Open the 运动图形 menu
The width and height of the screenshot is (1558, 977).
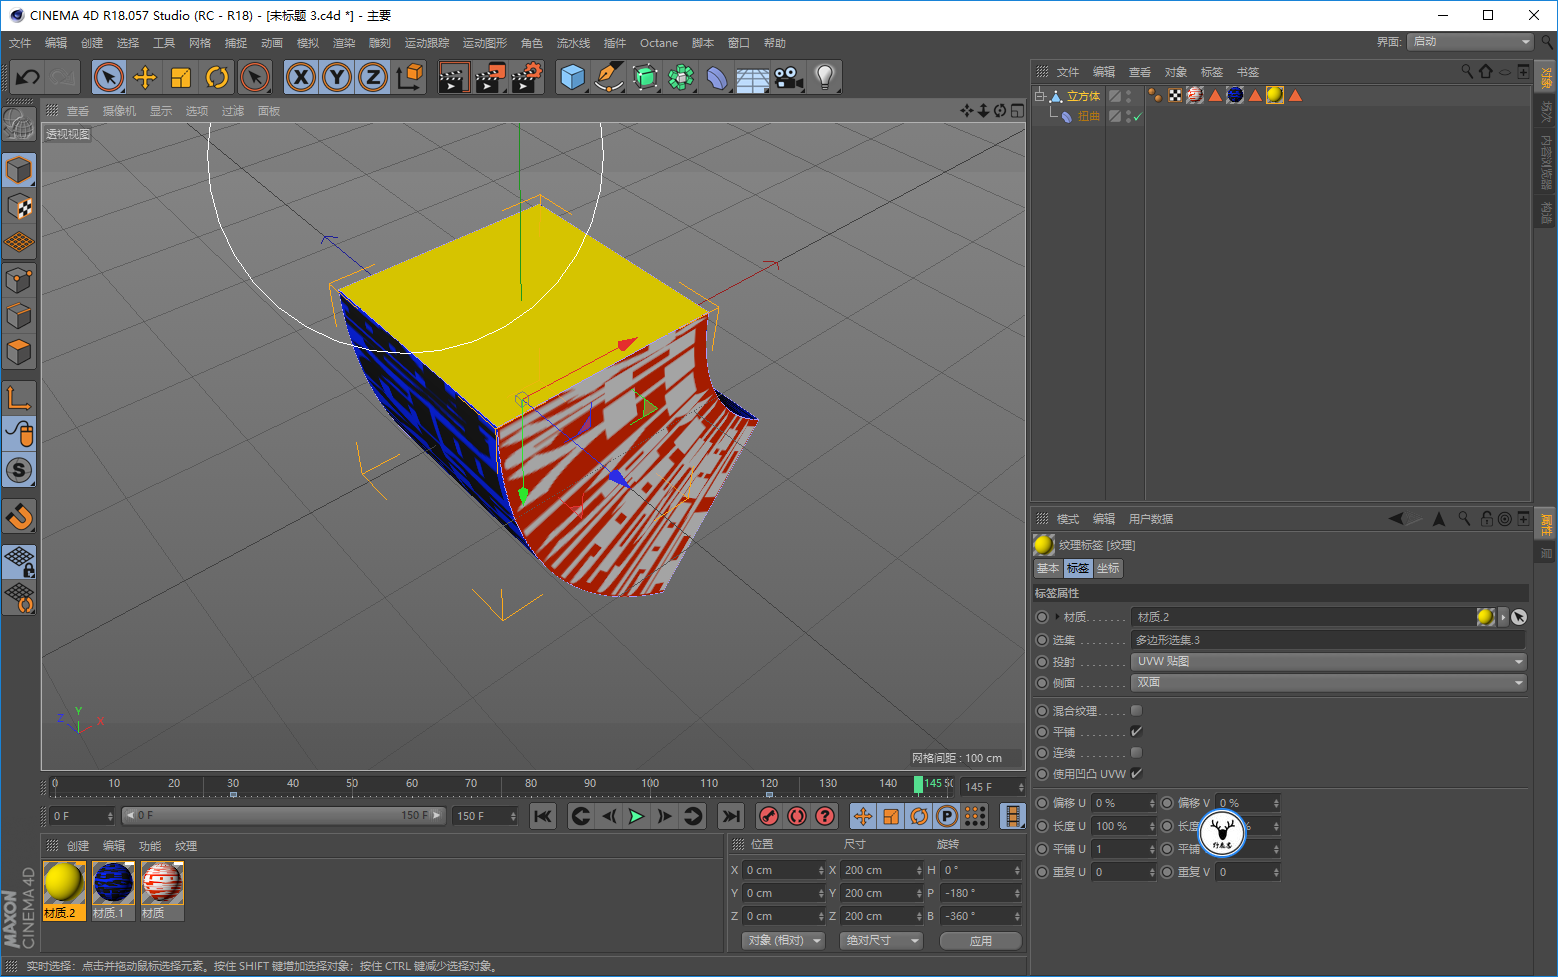click(485, 43)
